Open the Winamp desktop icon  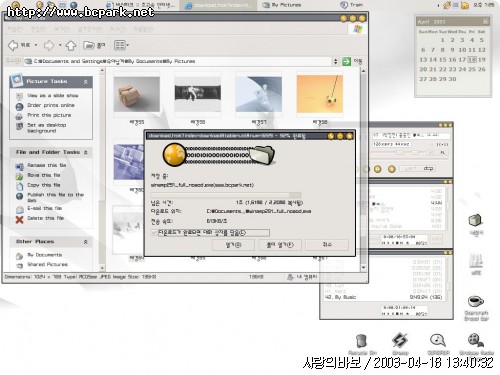[x=400, y=340]
